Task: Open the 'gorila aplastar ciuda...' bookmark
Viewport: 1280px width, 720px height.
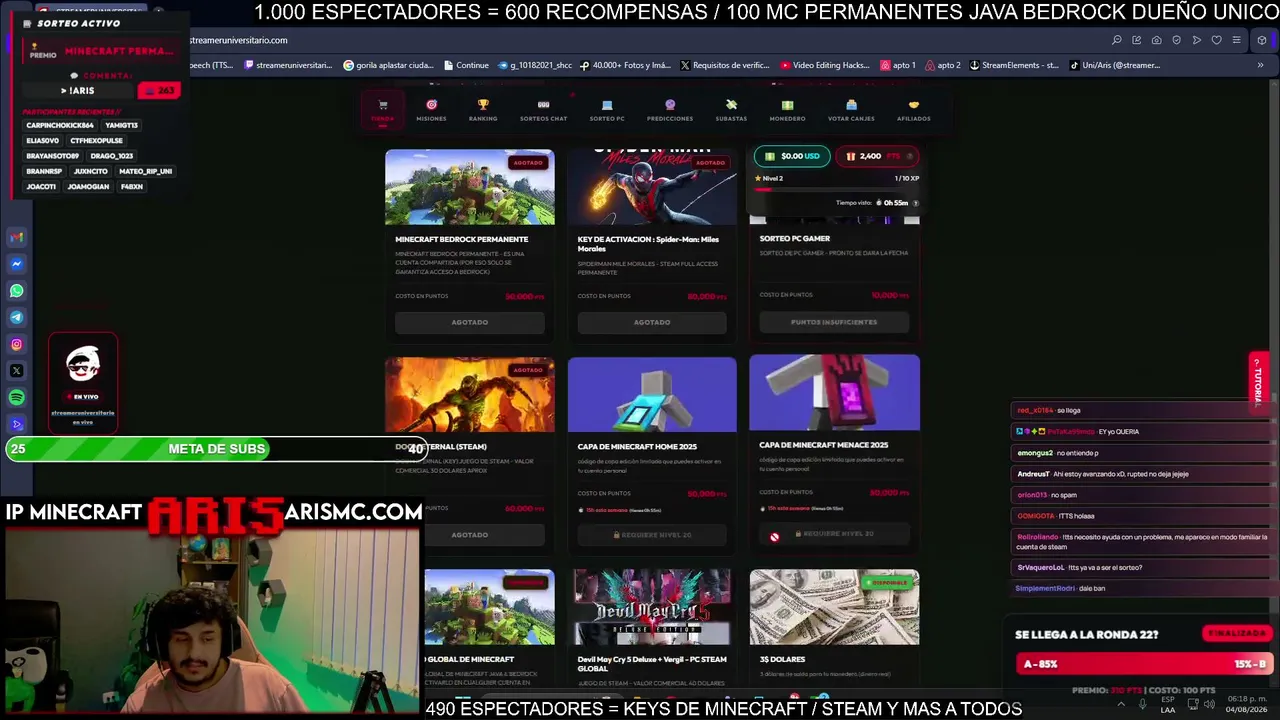Action: 388,65
